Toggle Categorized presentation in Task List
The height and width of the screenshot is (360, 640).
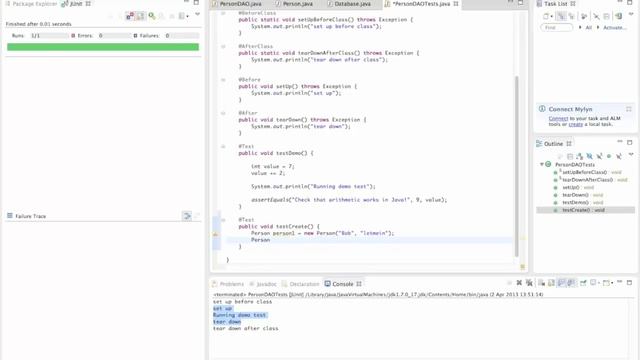tap(562, 16)
